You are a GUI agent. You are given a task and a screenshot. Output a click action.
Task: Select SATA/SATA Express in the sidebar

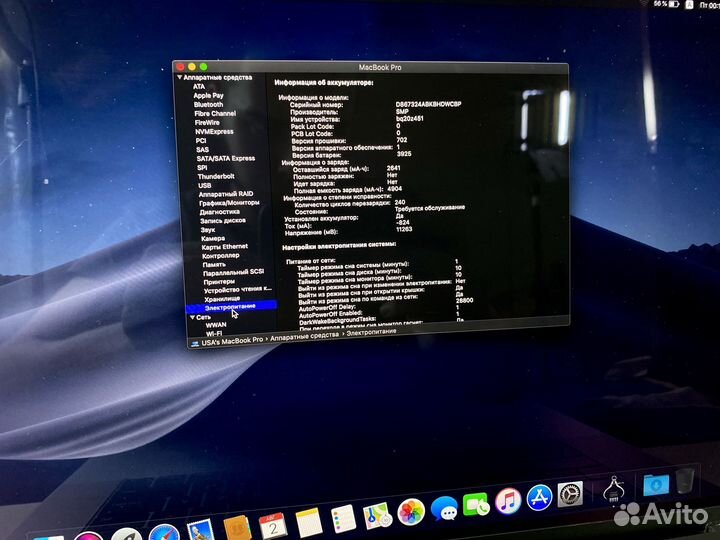pos(226,158)
